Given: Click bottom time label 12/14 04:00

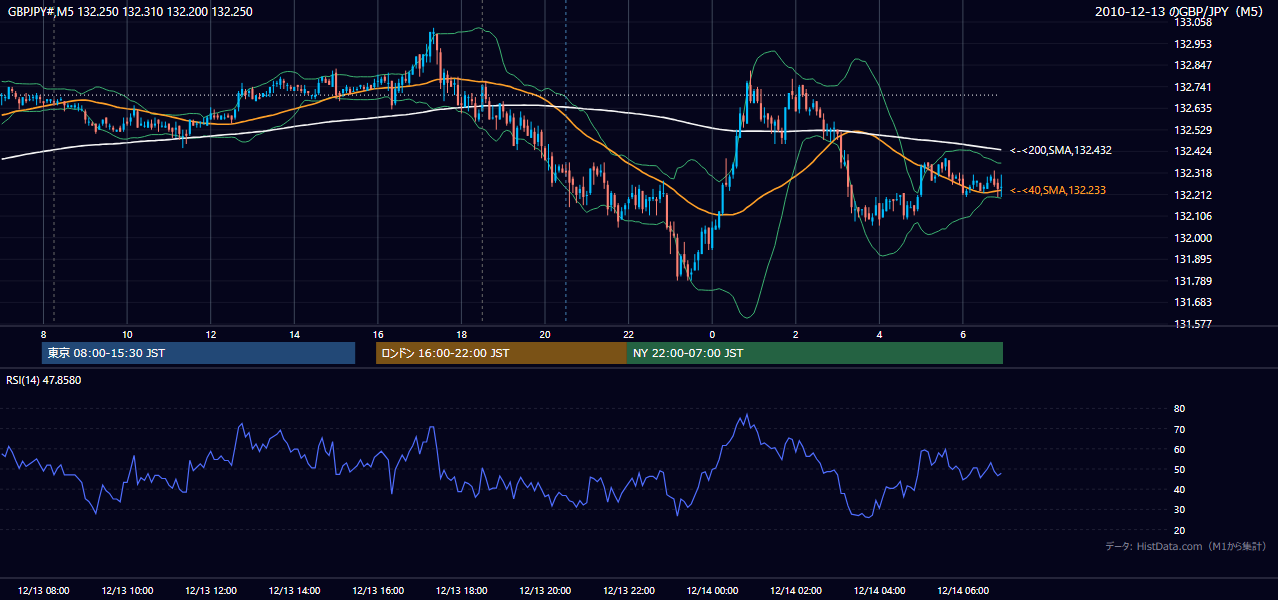Looking at the screenshot, I should (x=879, y=591).
